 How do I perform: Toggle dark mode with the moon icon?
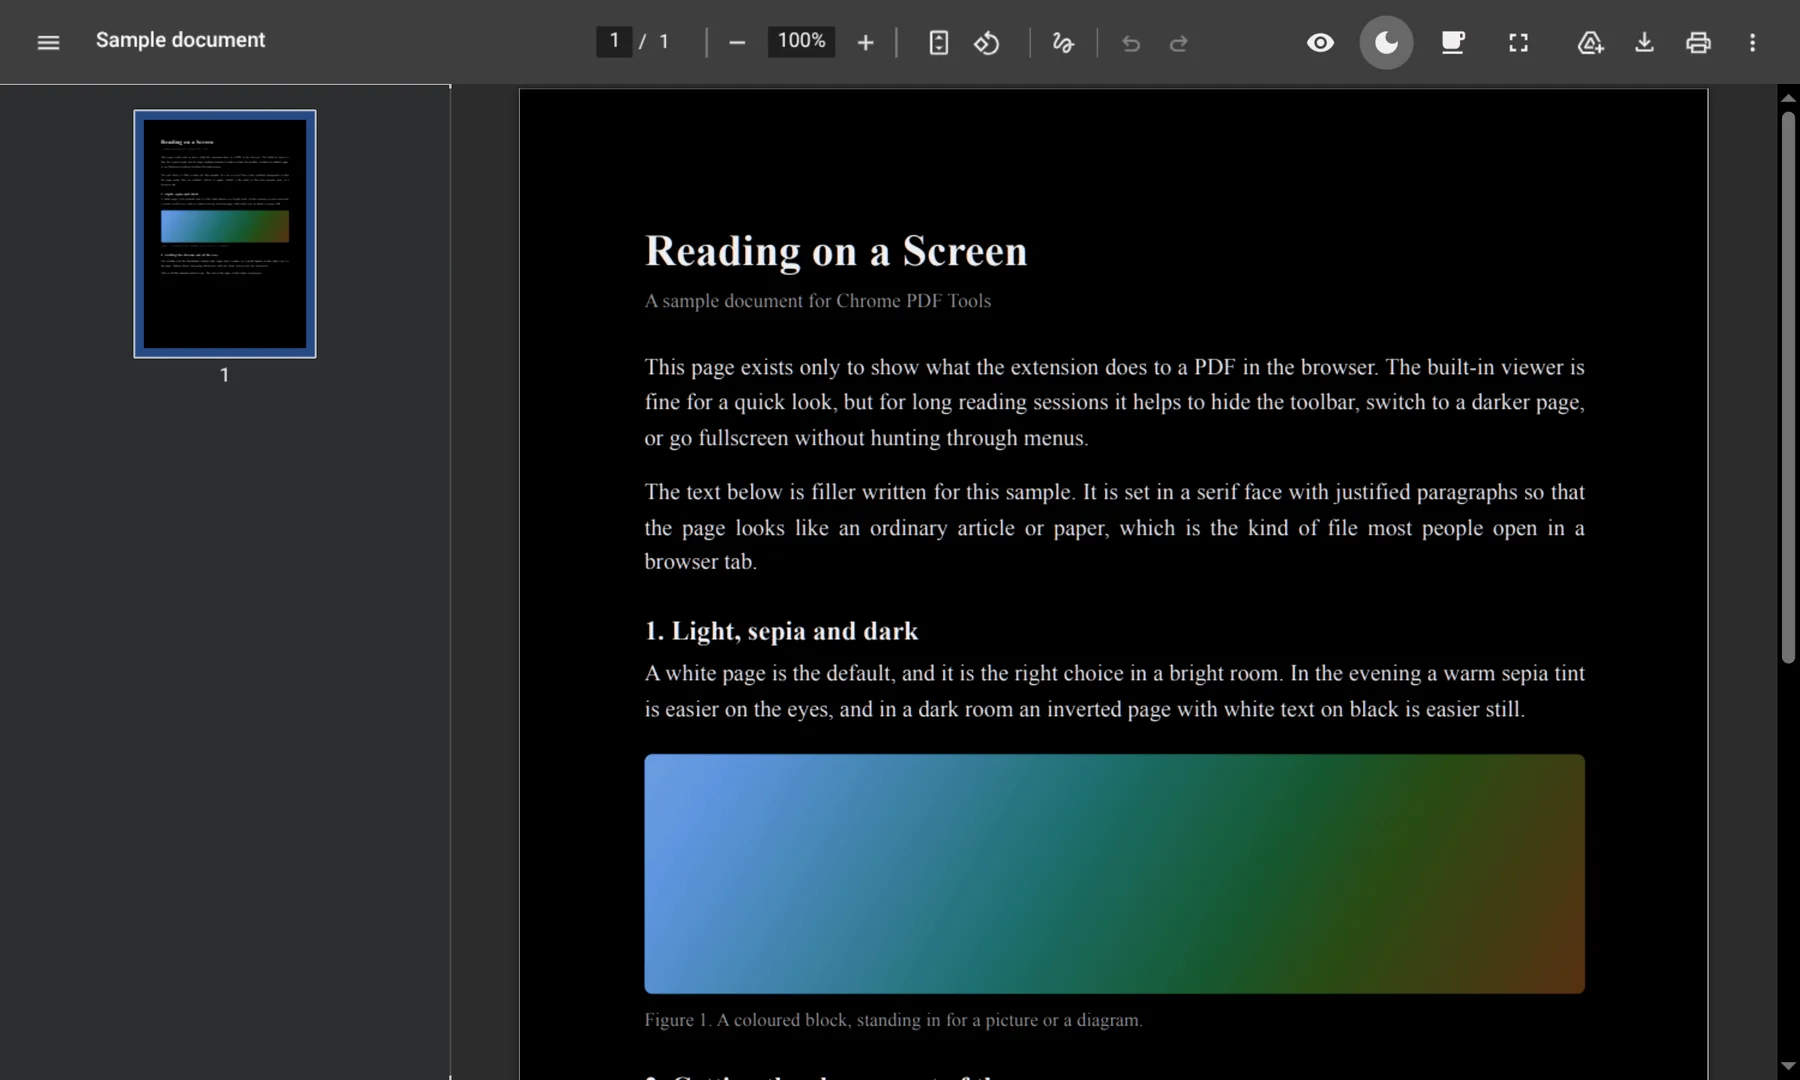pyautogui.click(x=1386, y=42)
